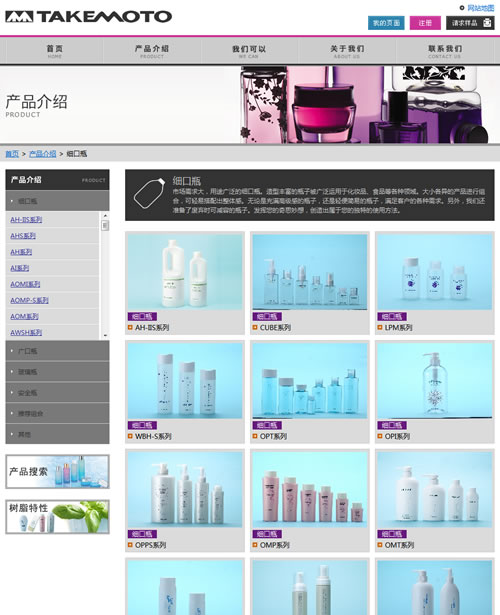Open the CUBE系列 product photo
This screenshot has width=500, height=615.
[x=310, y=272]
